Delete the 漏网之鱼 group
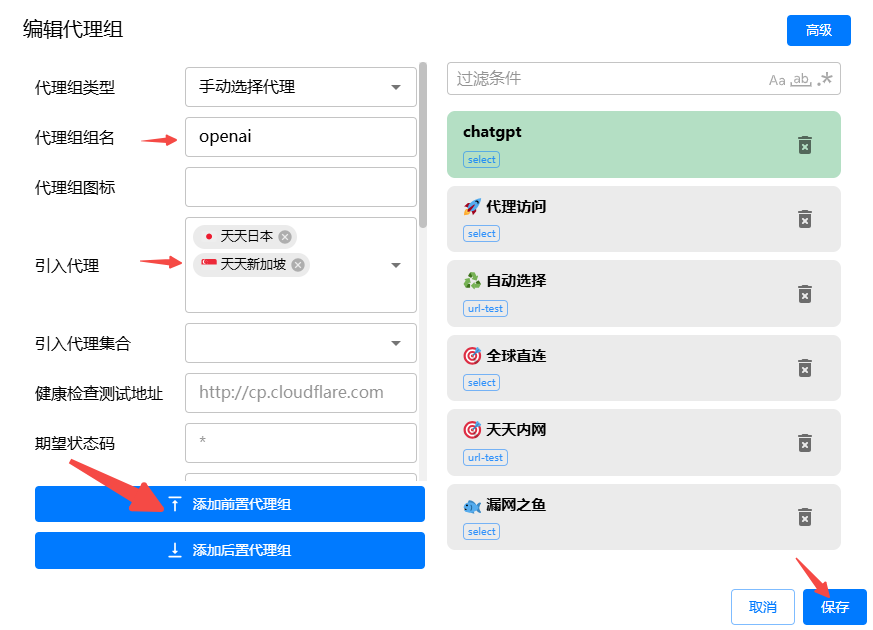Viewport: 873px width, 630px height. 805,517
